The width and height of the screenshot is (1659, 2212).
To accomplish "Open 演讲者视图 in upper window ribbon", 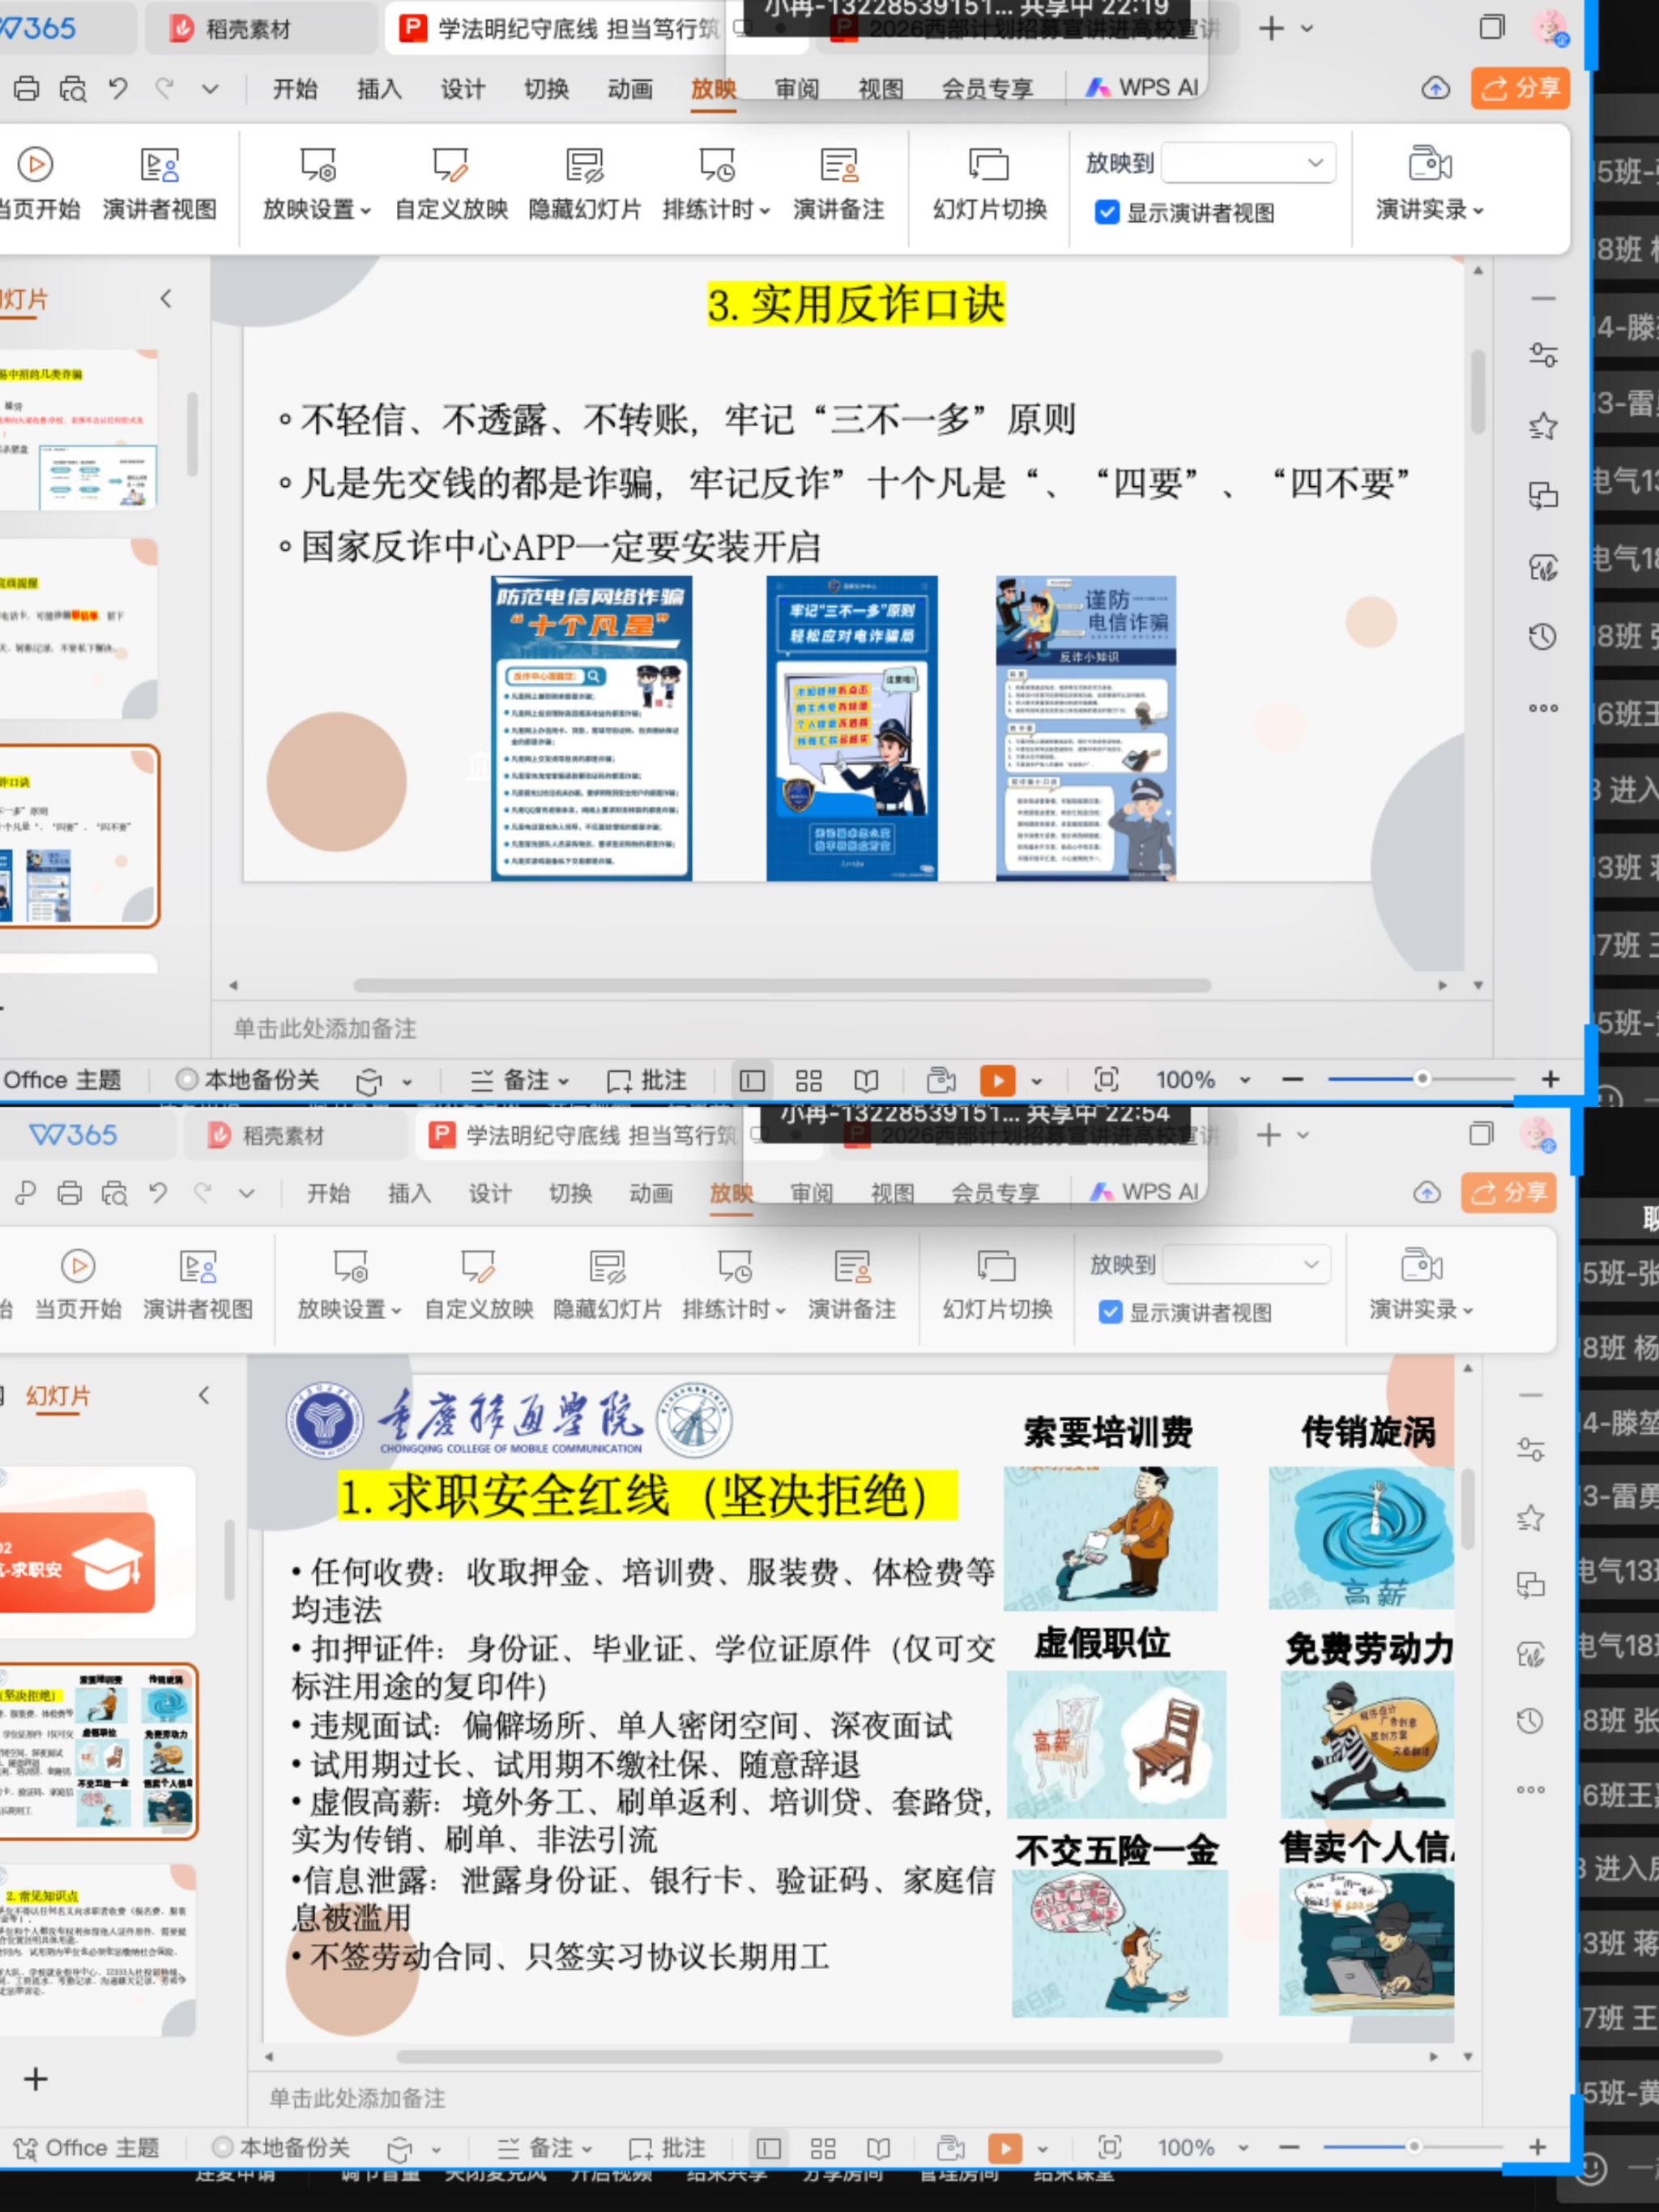I will tap(160, 184).
